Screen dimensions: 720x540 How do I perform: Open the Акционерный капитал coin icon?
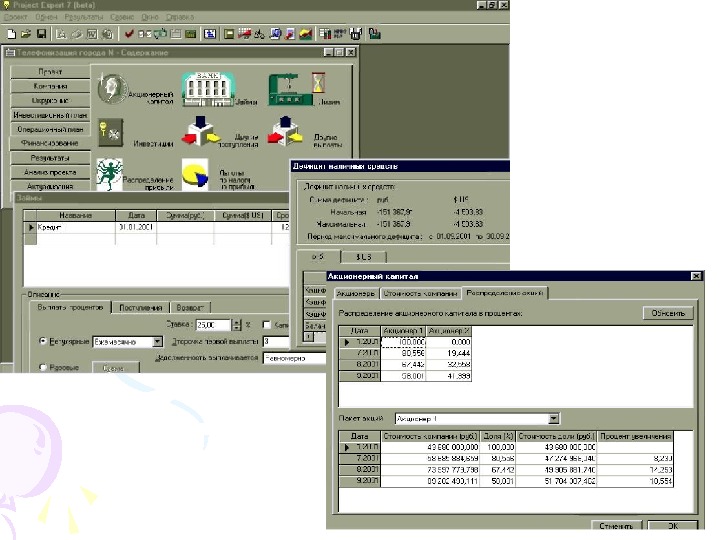[112, 88]
